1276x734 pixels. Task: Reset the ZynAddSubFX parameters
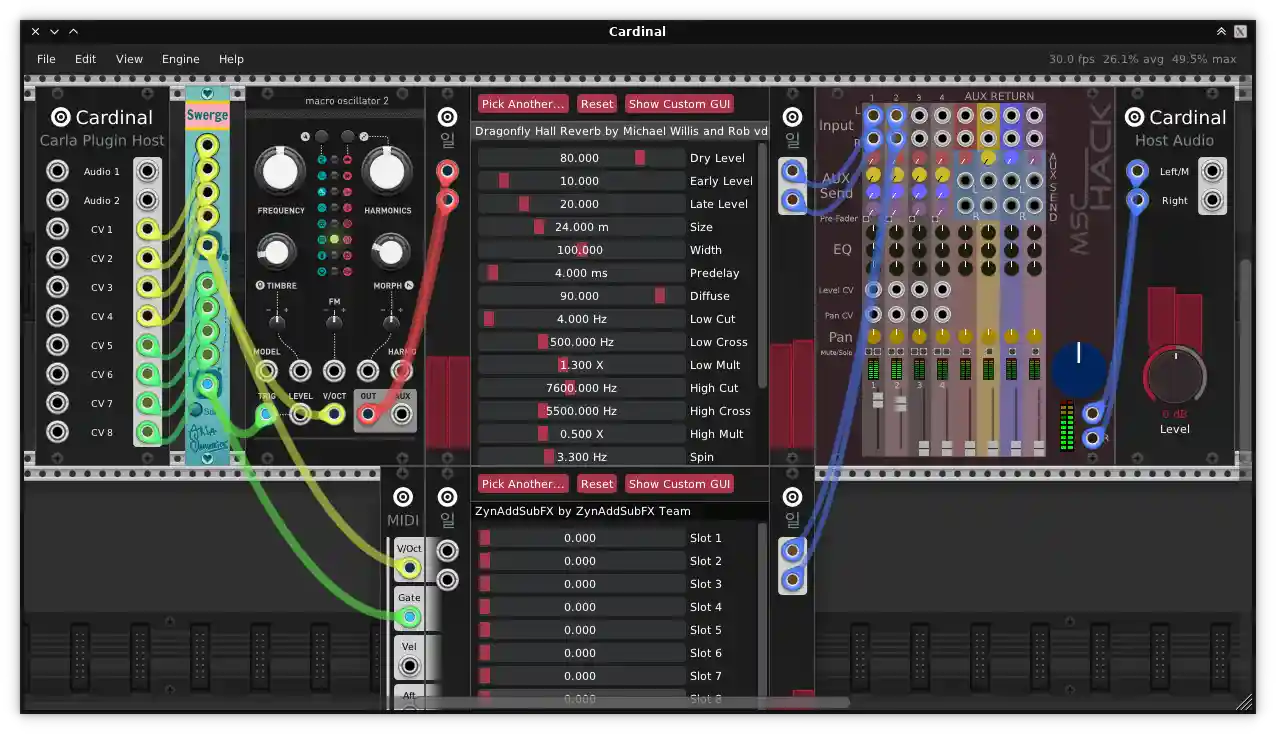[597, 483]
